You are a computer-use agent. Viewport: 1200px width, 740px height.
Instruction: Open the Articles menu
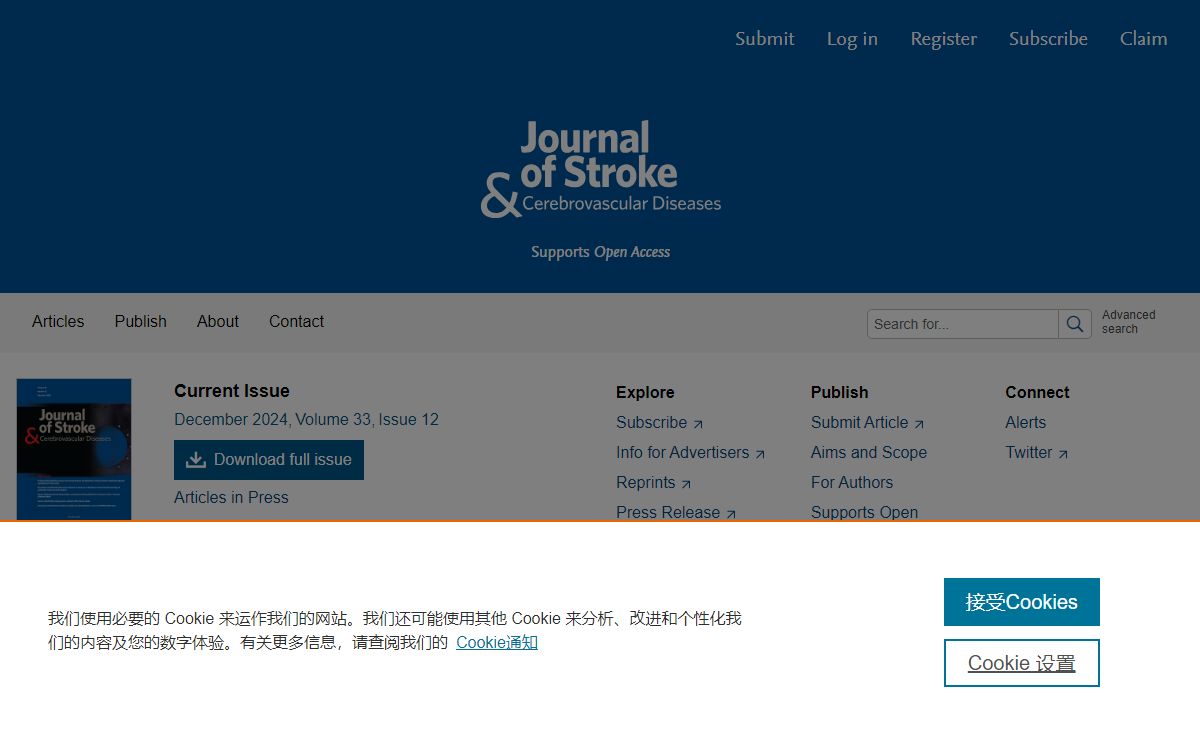(x=58, y=322)
